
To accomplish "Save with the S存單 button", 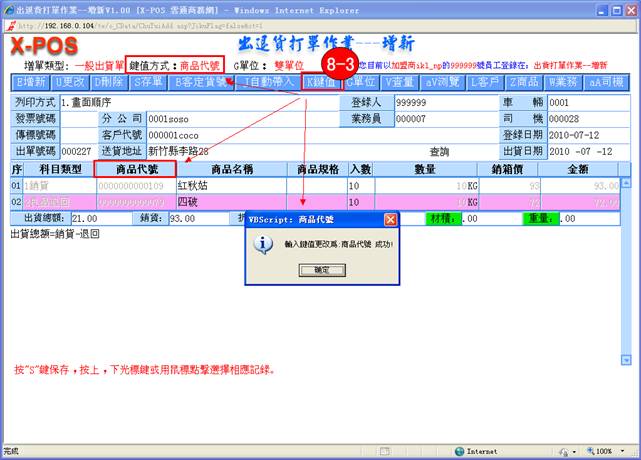I will [x=148, y=82].
